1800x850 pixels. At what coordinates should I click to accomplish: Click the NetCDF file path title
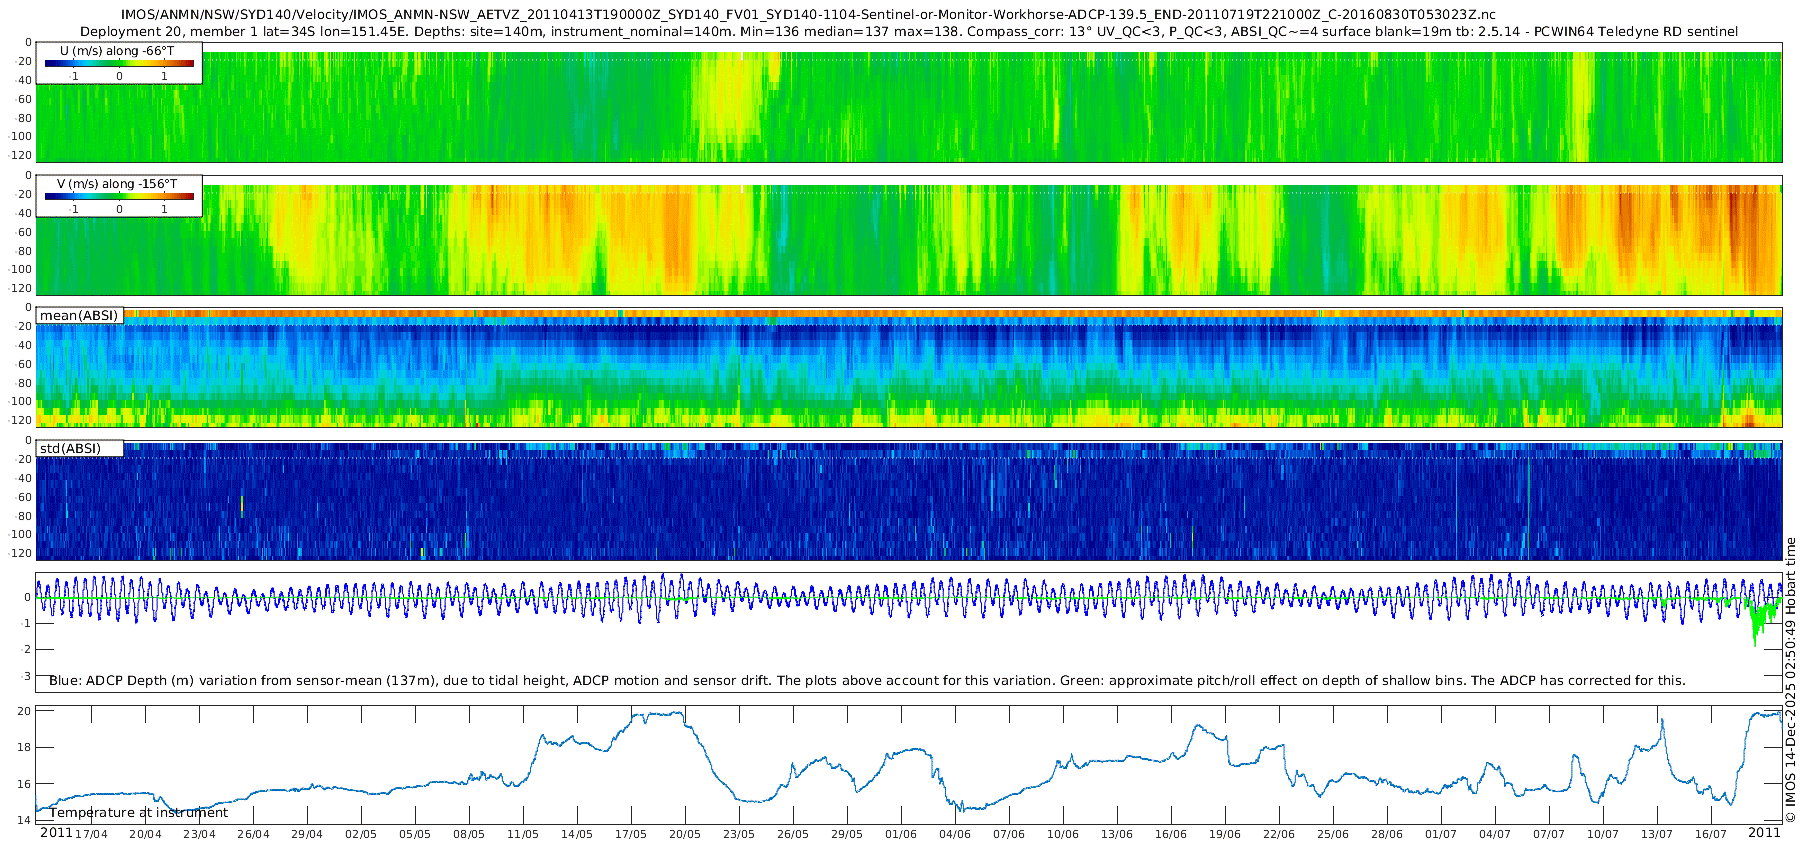[808, 15]
